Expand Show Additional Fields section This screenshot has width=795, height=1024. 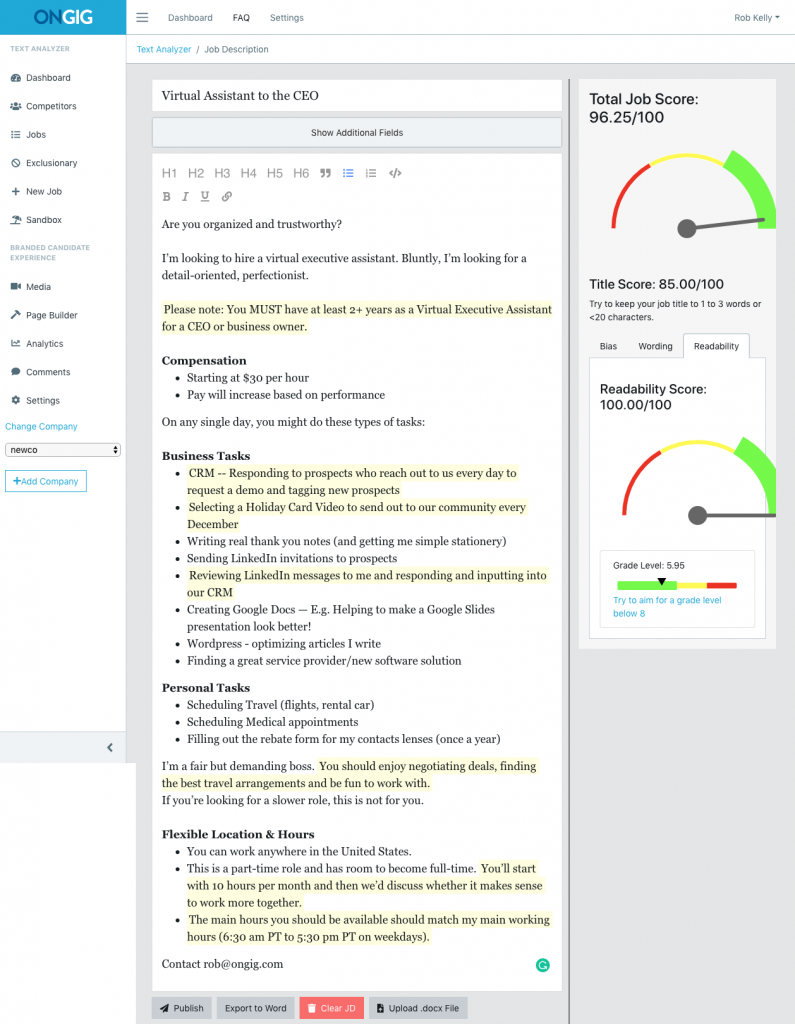pos(357,132)
